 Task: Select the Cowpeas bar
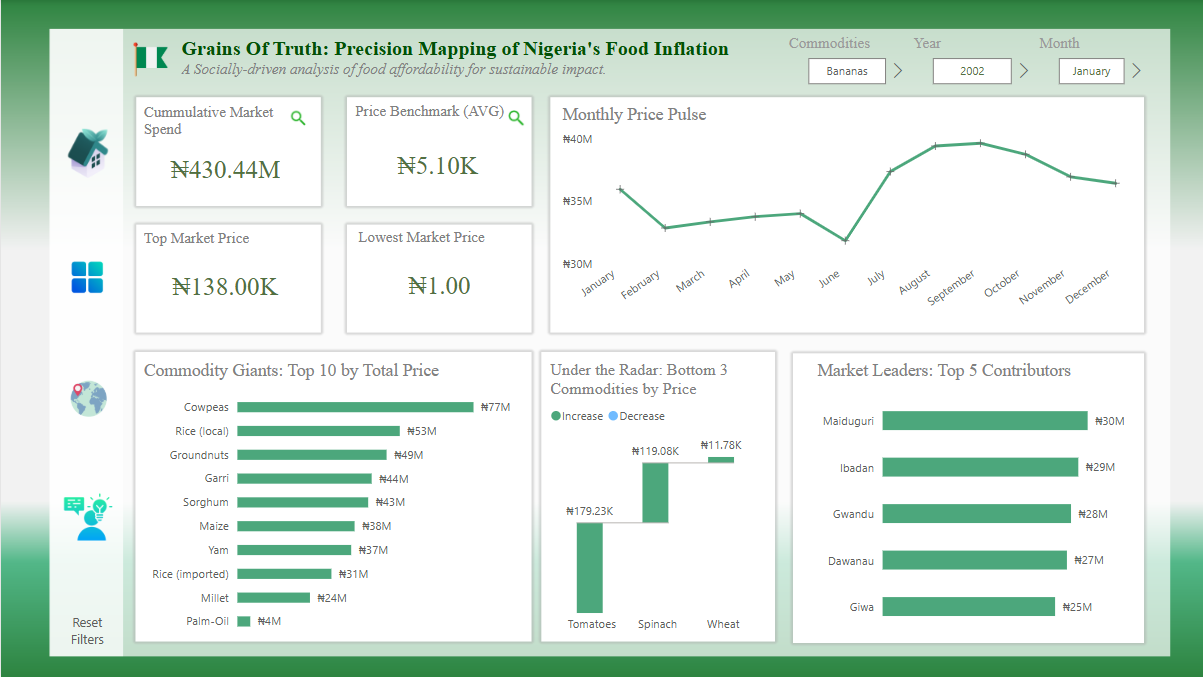coord(355,407)
